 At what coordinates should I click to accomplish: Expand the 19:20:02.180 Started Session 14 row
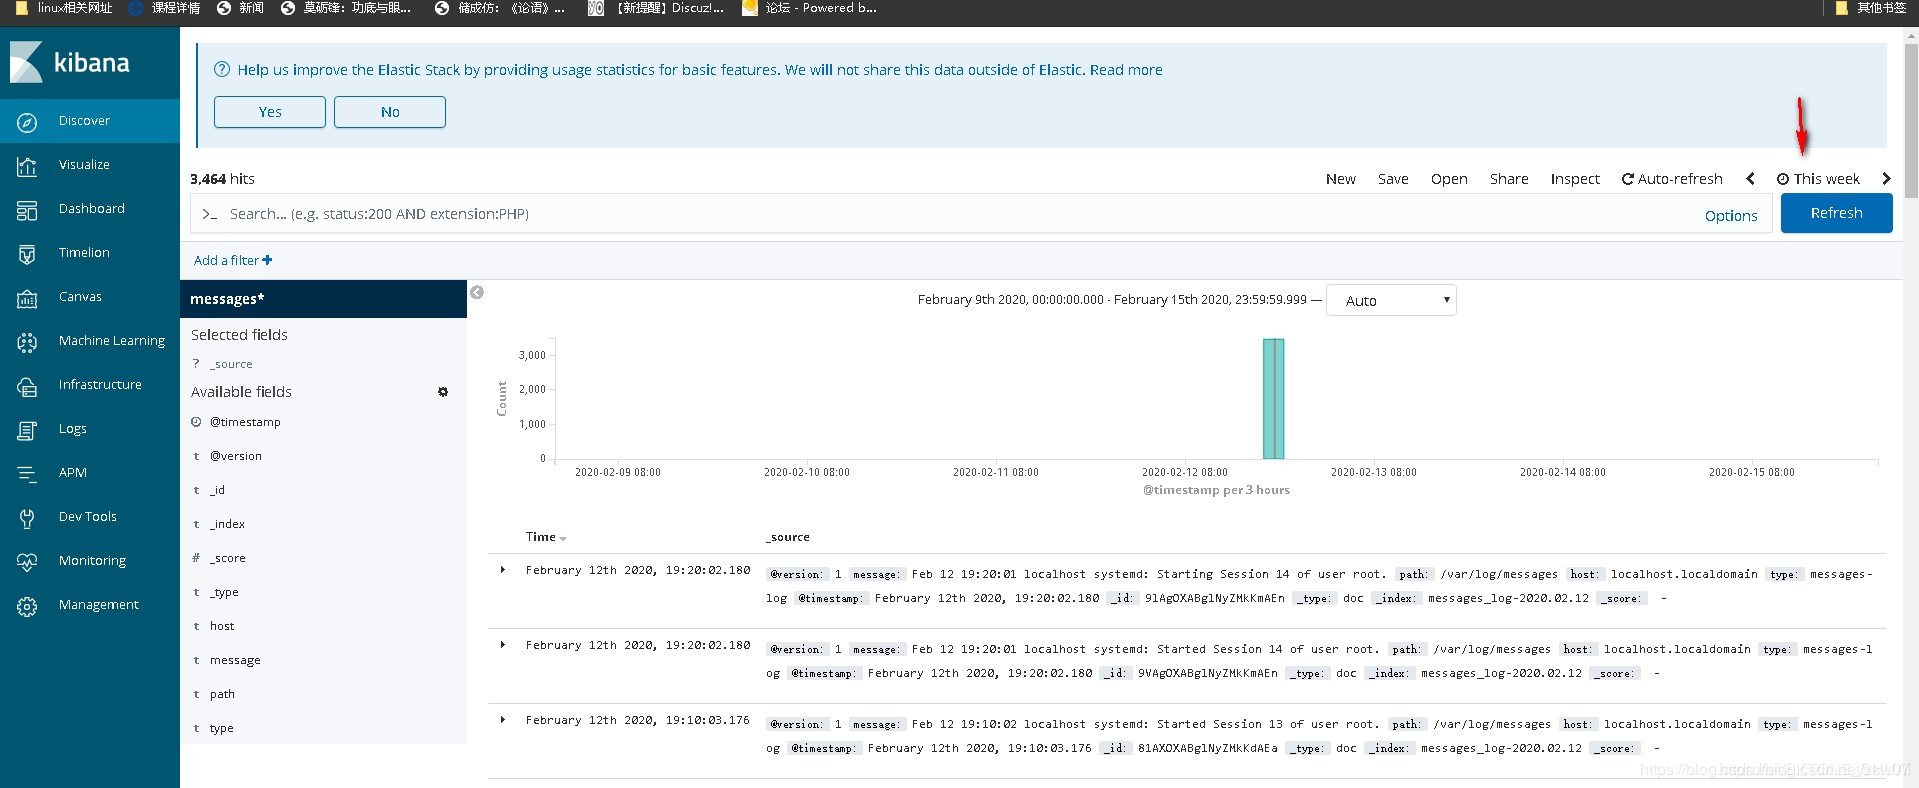pyautogui.click(x=503, y=645)
